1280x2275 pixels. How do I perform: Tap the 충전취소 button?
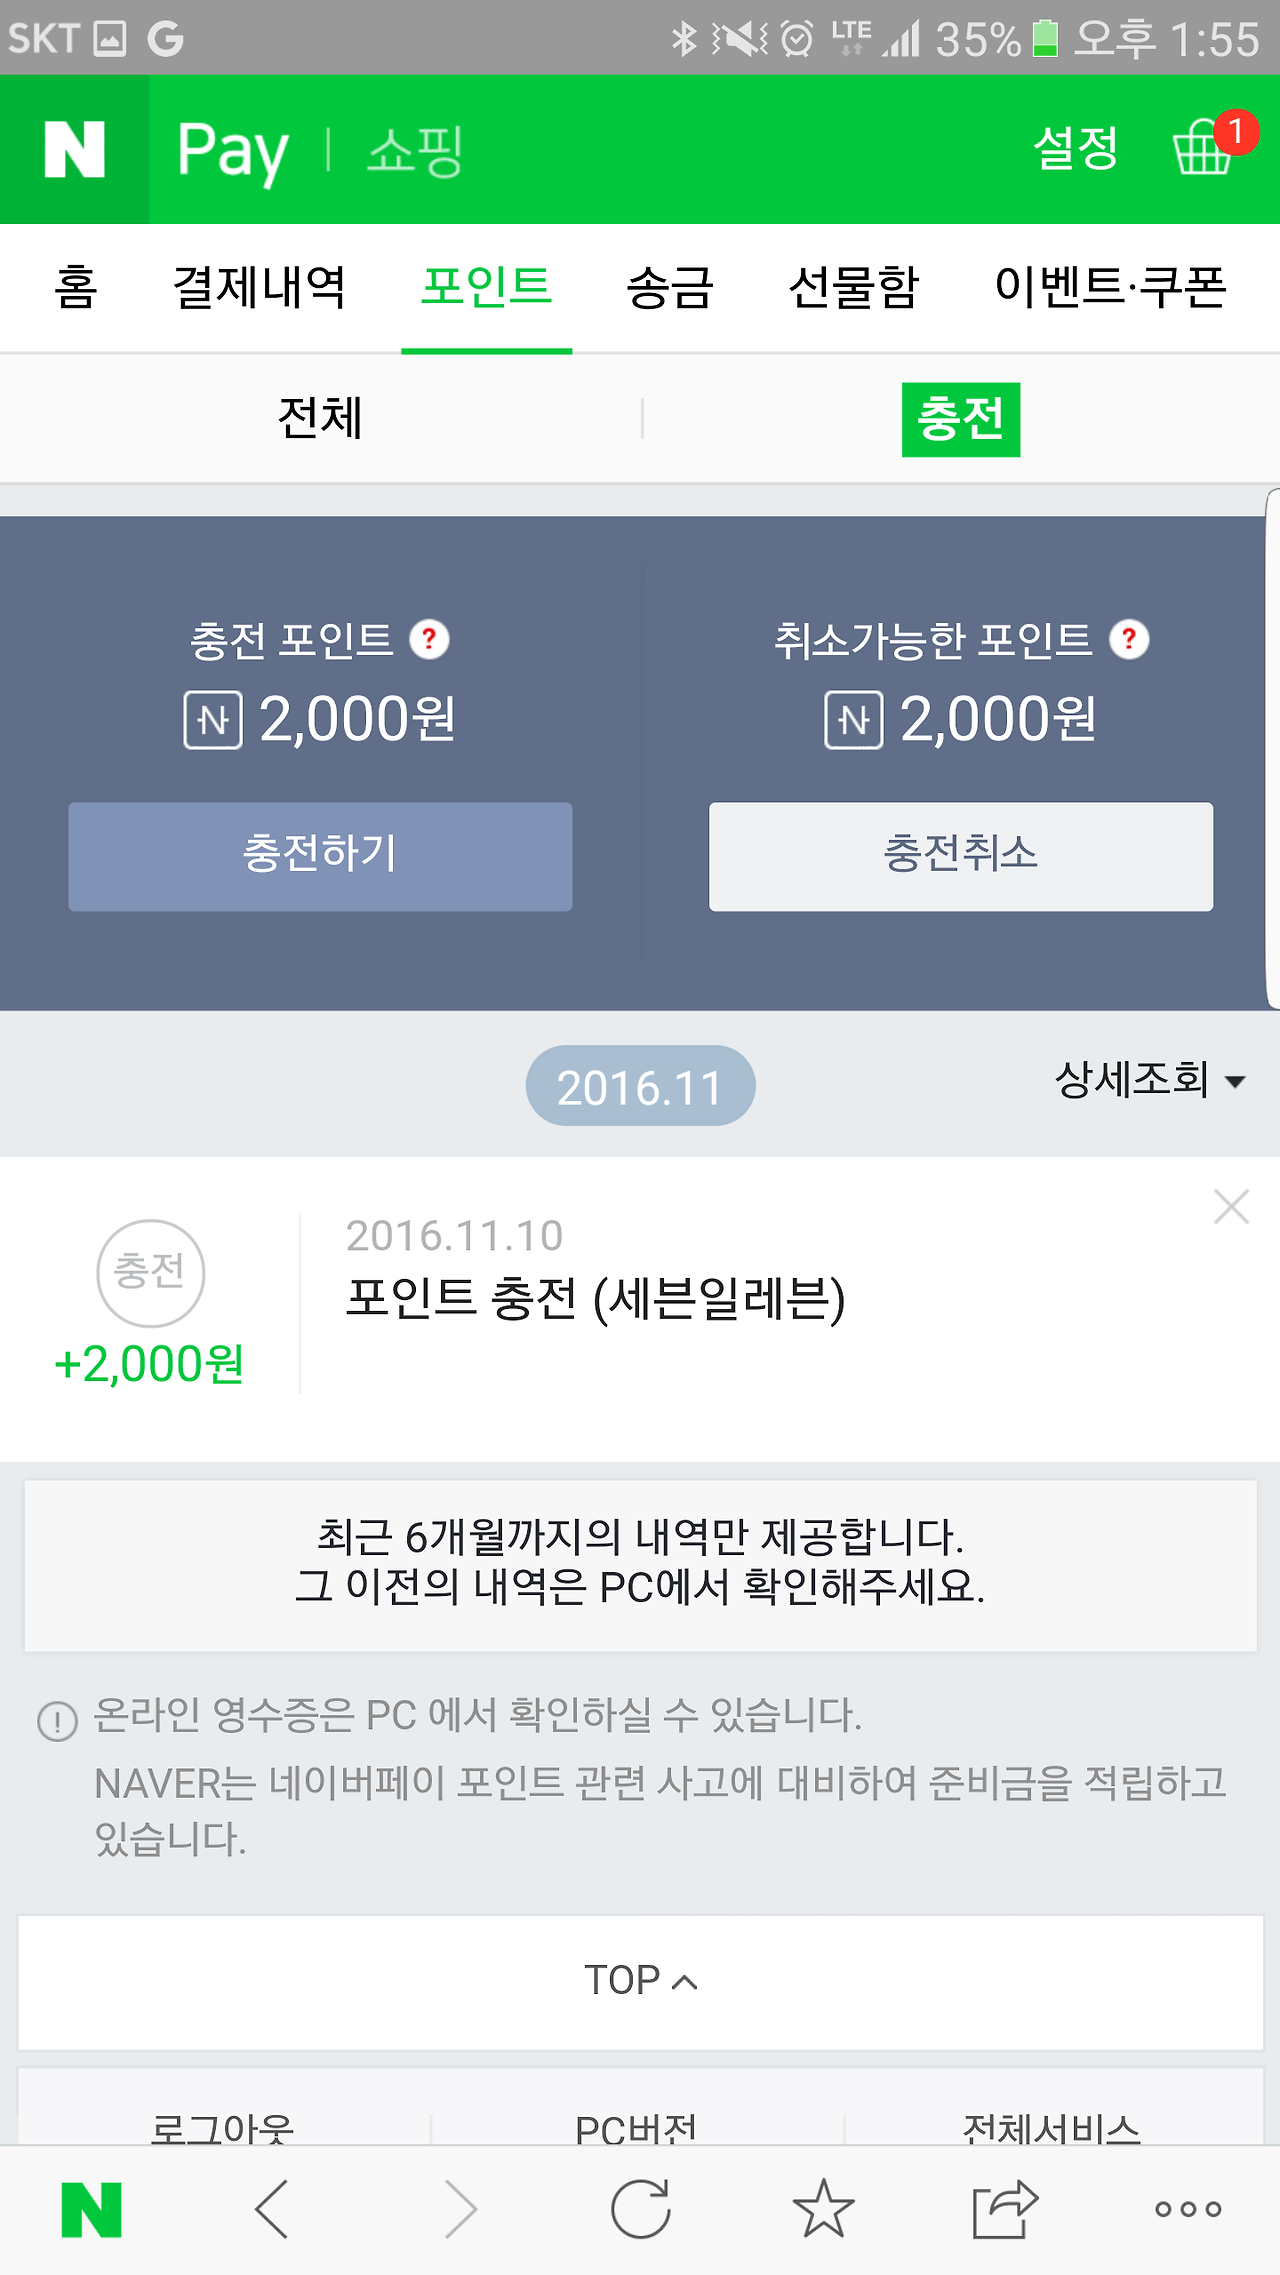[x=961, y=856]
